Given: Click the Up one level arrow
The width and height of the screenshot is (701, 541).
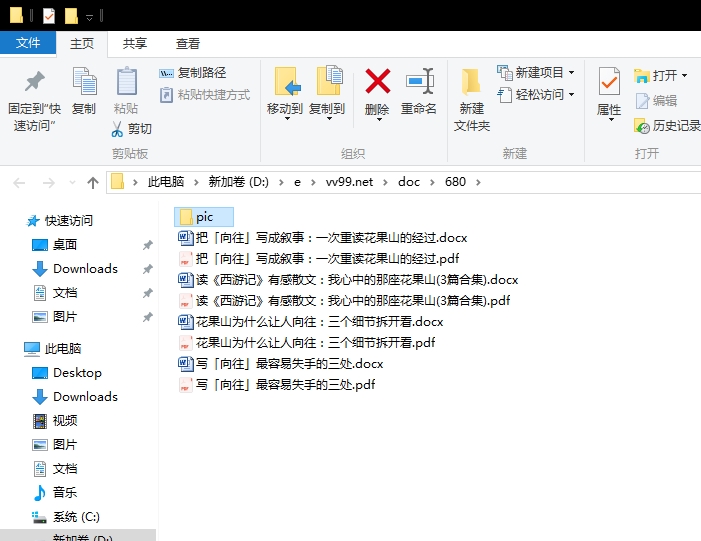Looking at the screenshot, I should (x=93, y=182).
